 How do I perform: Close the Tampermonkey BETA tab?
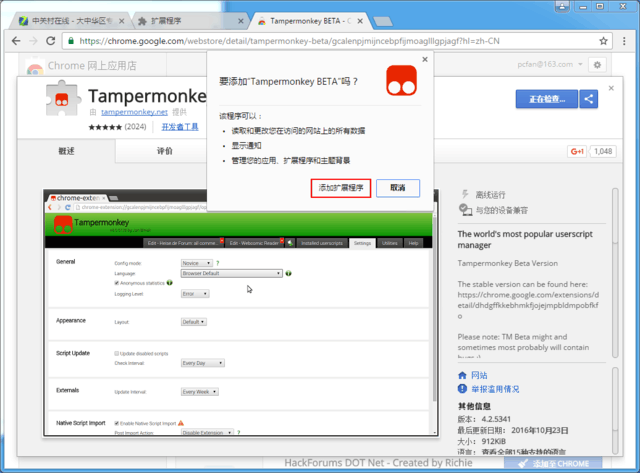[360, 21]
